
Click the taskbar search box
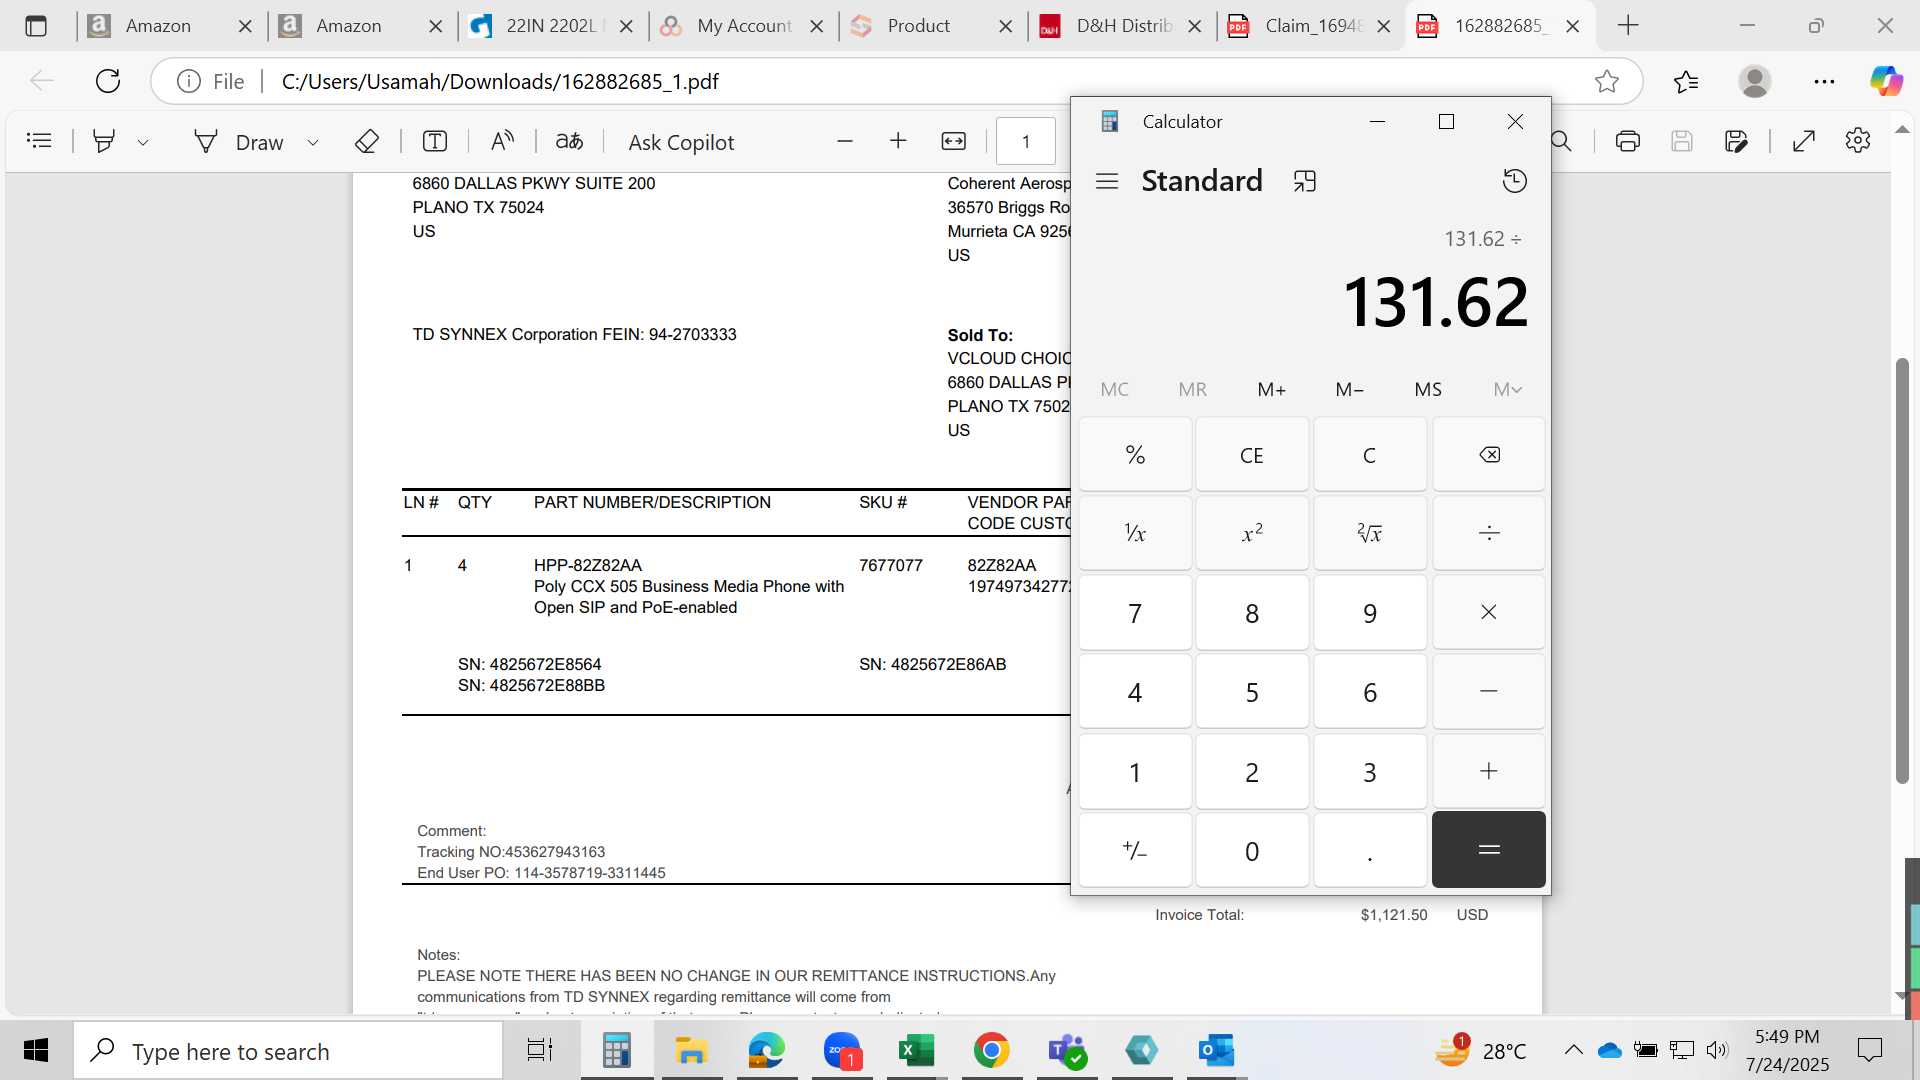click(289, 1051)
